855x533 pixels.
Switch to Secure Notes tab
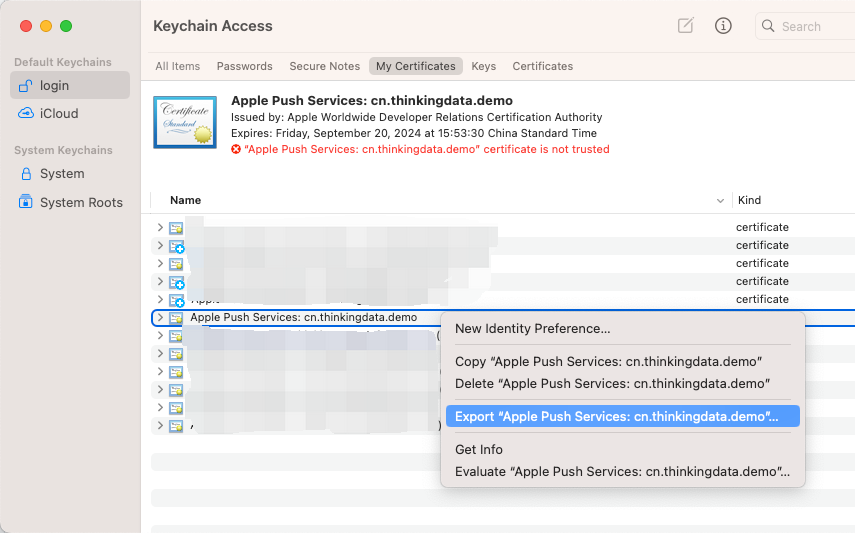[x=324, y=66]
